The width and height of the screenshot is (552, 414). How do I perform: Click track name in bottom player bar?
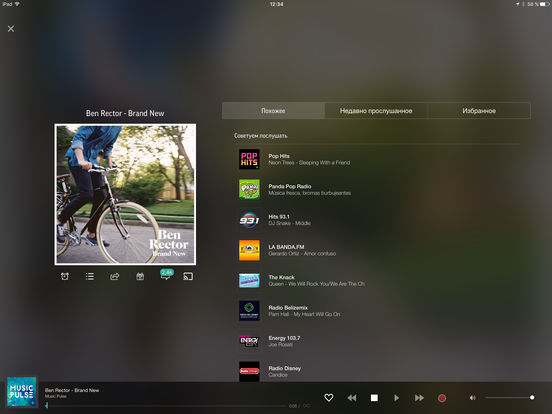72,390
